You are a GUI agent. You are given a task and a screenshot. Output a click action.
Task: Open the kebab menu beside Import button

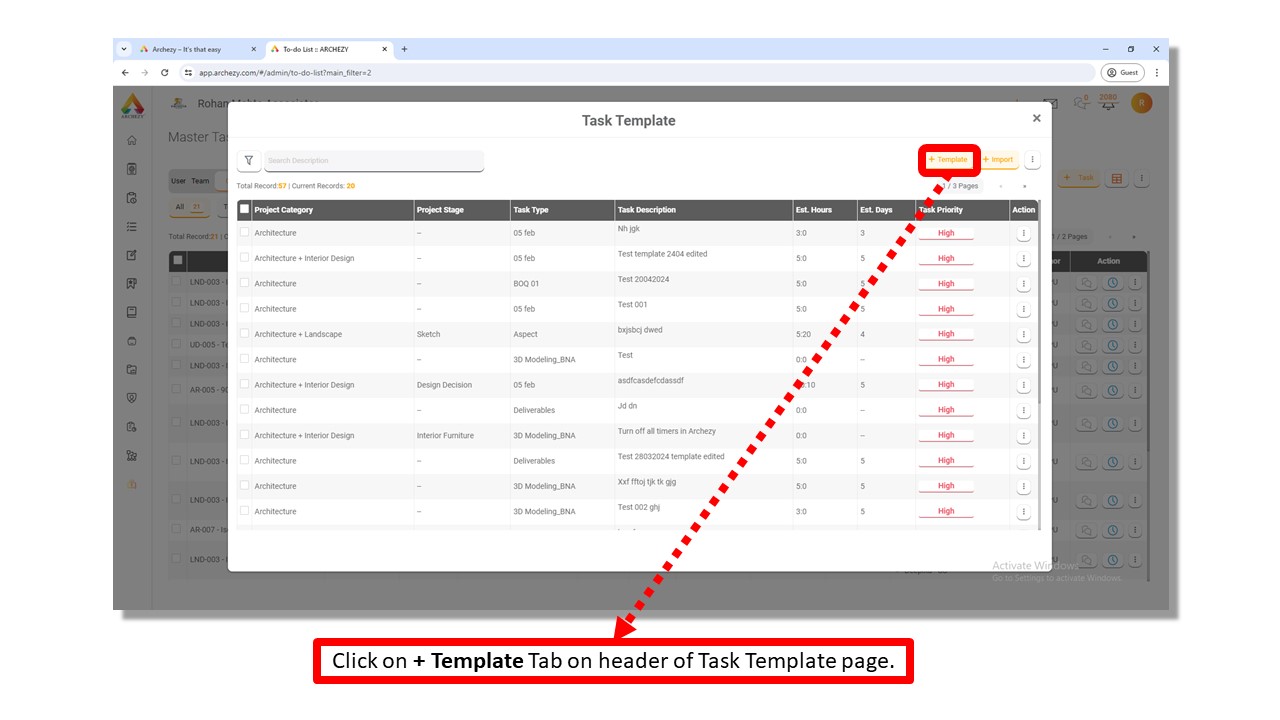point(1033,160)
